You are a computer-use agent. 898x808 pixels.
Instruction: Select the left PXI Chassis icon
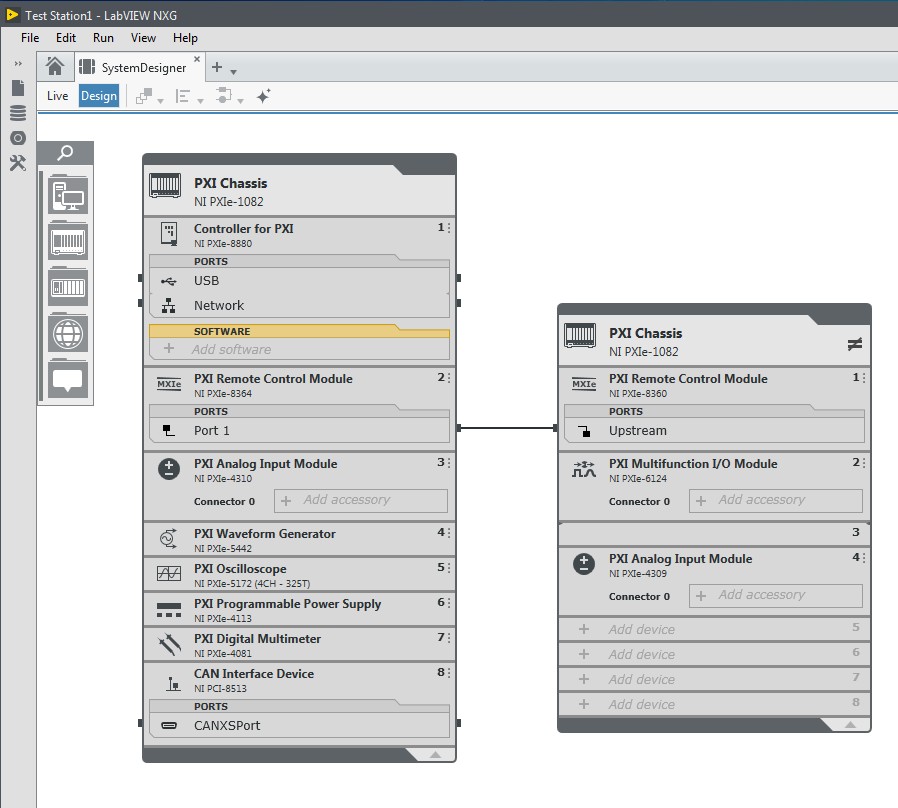pyautogui.click(x=165, y=186)
